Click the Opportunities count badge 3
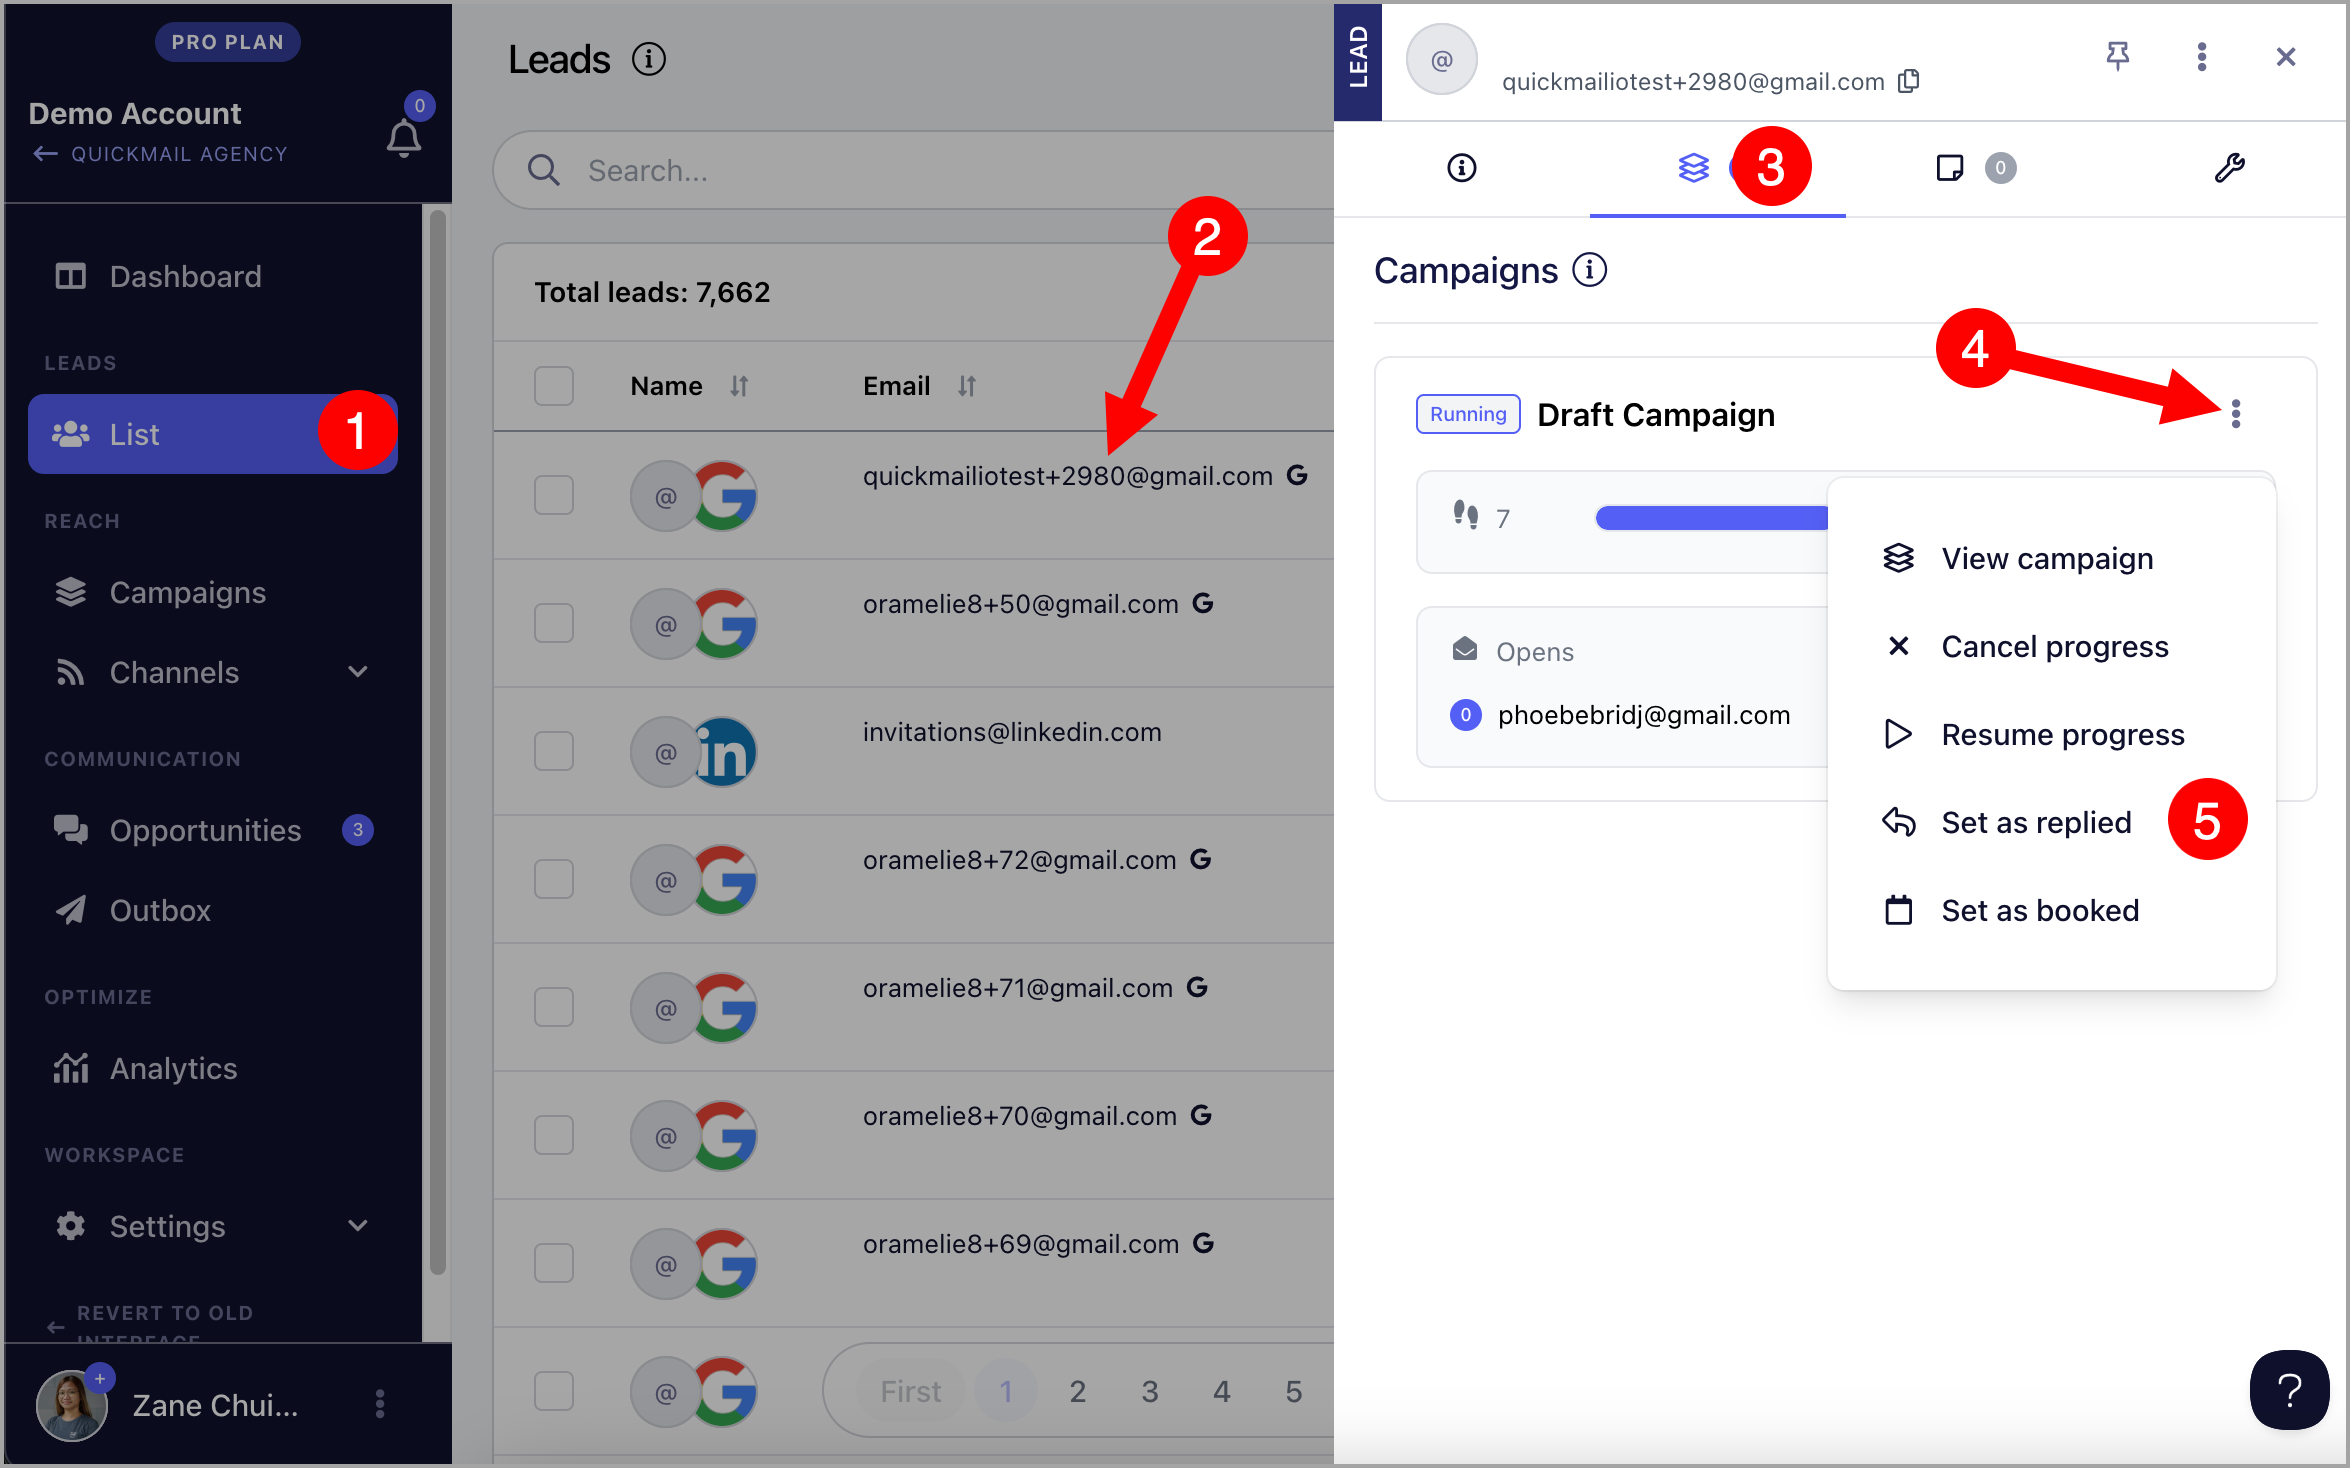Screen dimensions: 2350x1468 coord(358,830)
